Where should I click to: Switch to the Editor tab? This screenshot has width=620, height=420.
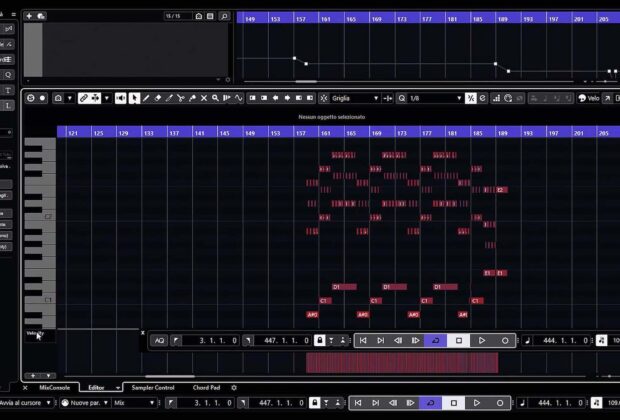[96, 388]
